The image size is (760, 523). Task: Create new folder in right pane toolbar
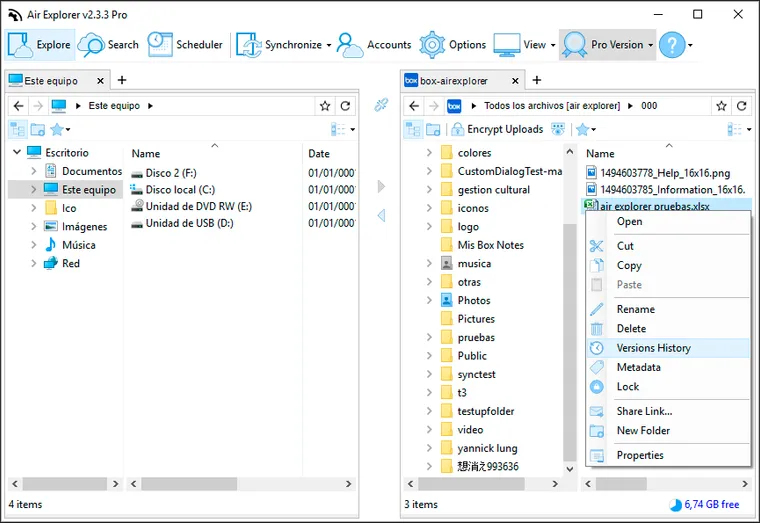tap(433, 129)
